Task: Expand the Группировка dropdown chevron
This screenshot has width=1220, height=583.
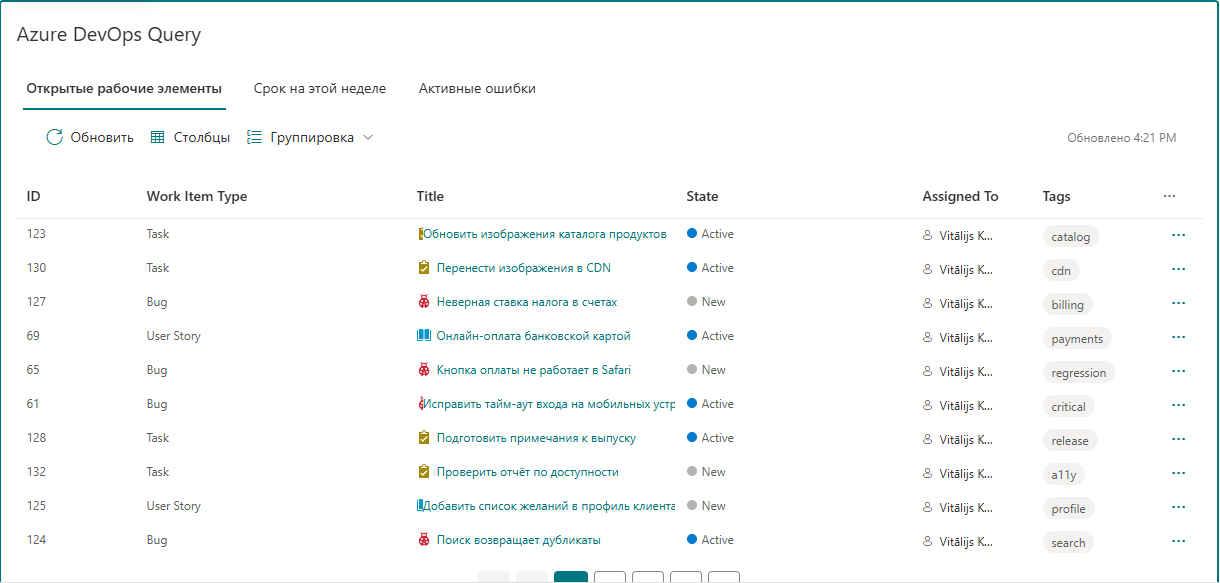Action: click(x=368, y=137)
